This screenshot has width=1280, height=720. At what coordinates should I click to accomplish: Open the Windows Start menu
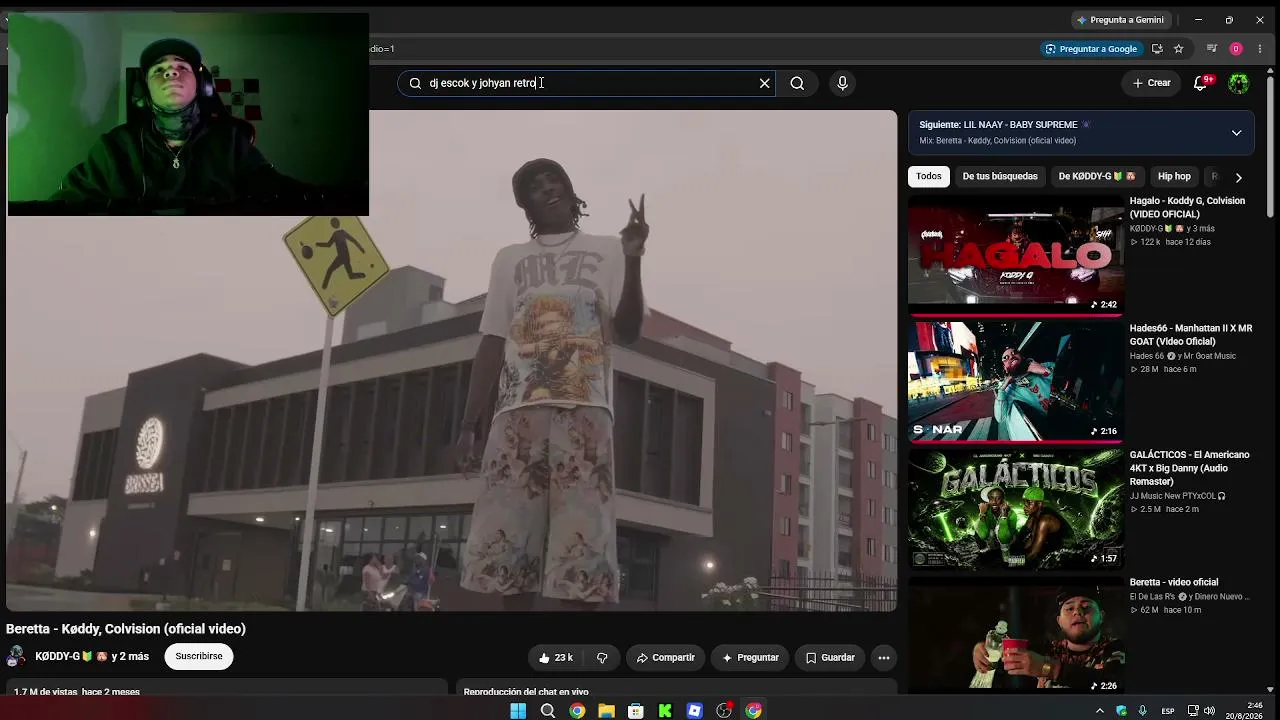tap(518, 711)
